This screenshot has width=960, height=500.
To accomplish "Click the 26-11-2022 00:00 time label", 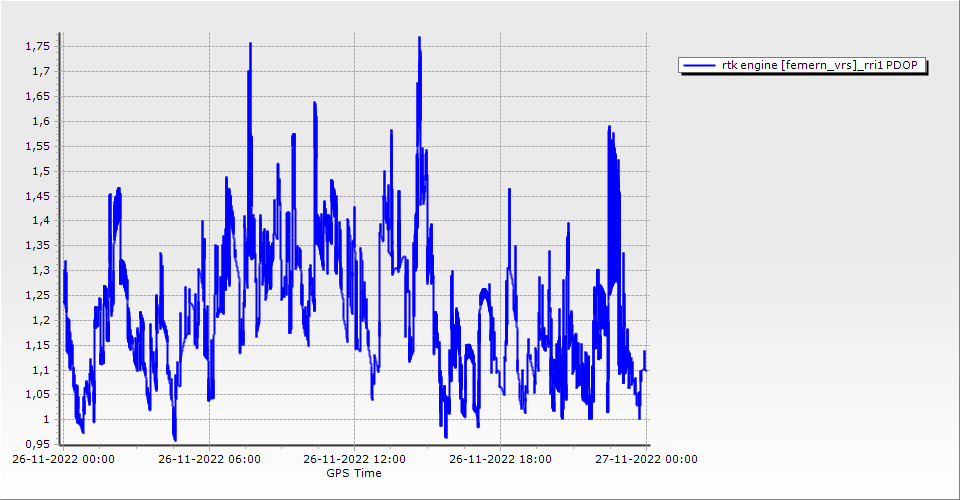I will pos(61,459).
